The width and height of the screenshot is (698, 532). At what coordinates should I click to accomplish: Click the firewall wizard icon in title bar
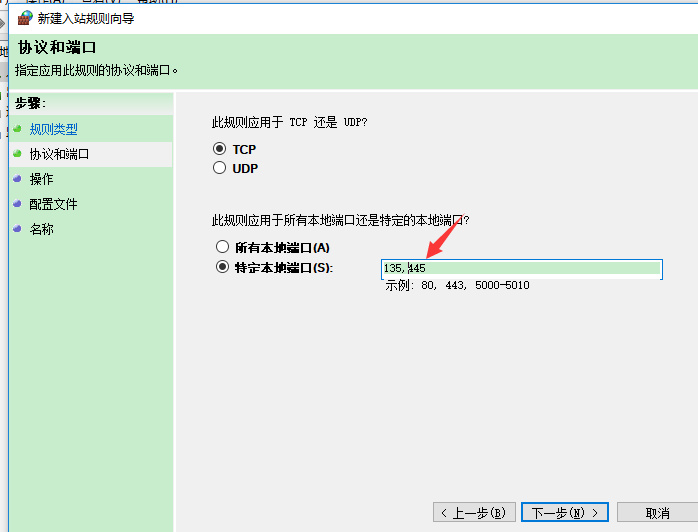coord(25,18)
